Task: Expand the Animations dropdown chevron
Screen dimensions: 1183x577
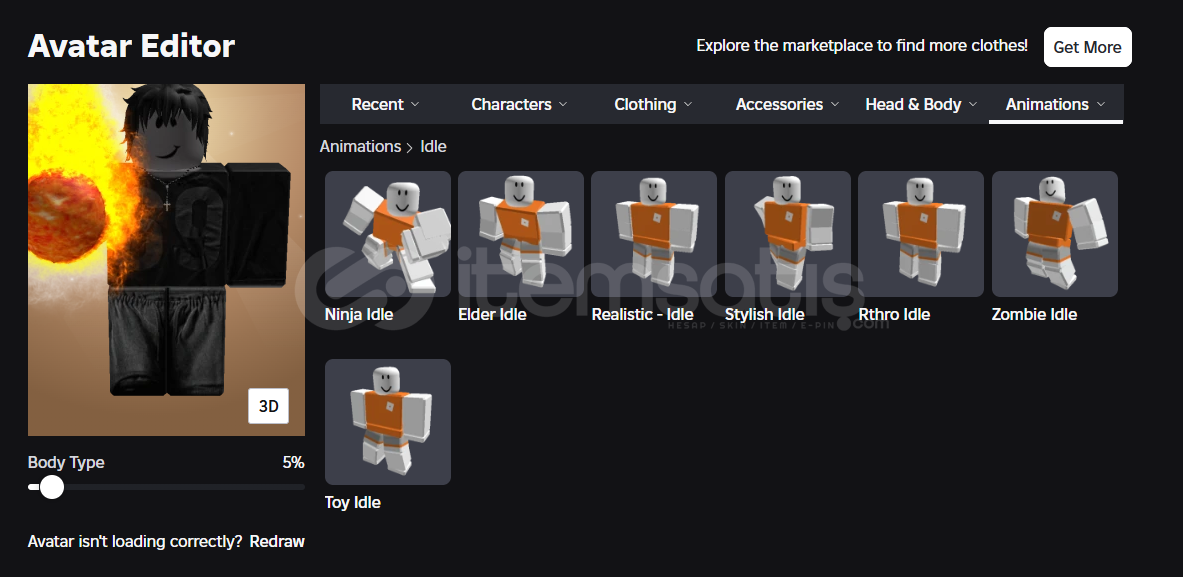Action: 1101,104
